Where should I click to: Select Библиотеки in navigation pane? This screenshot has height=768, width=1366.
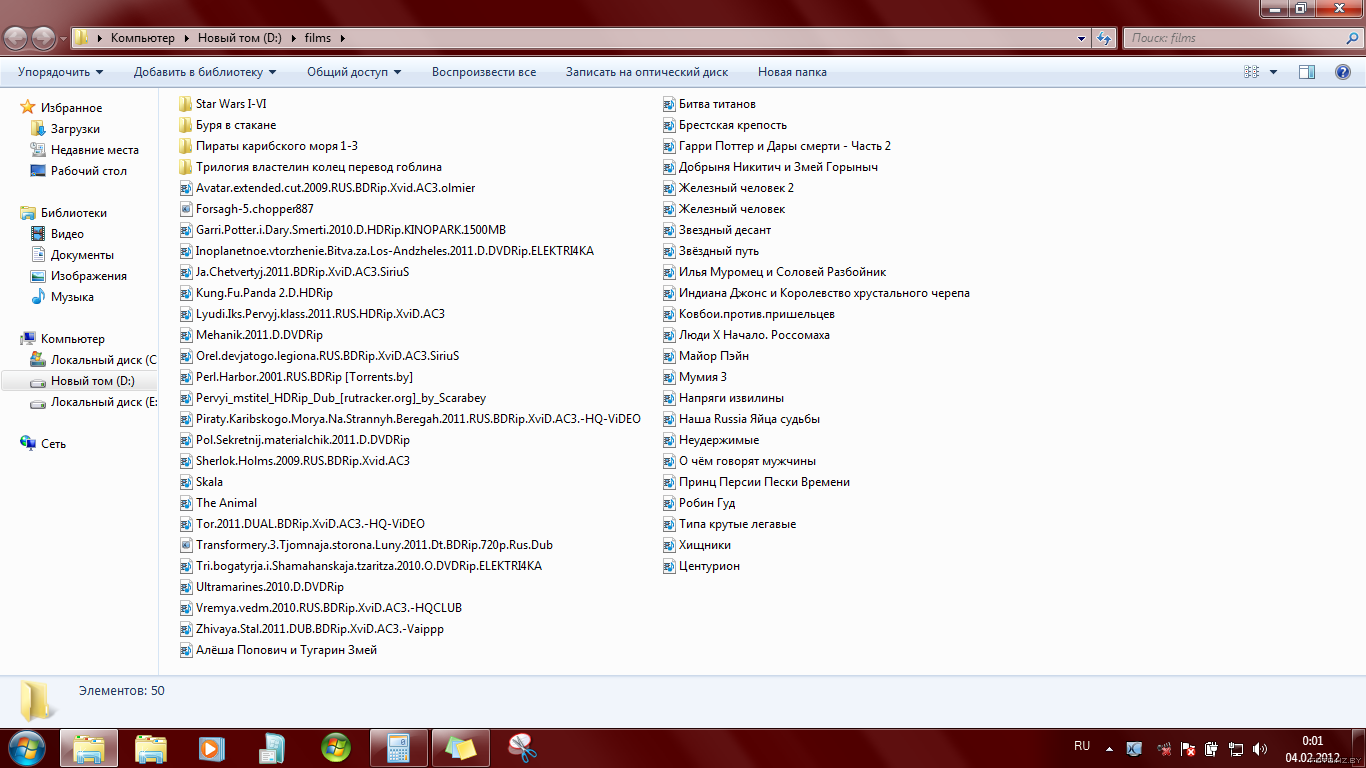73,213
